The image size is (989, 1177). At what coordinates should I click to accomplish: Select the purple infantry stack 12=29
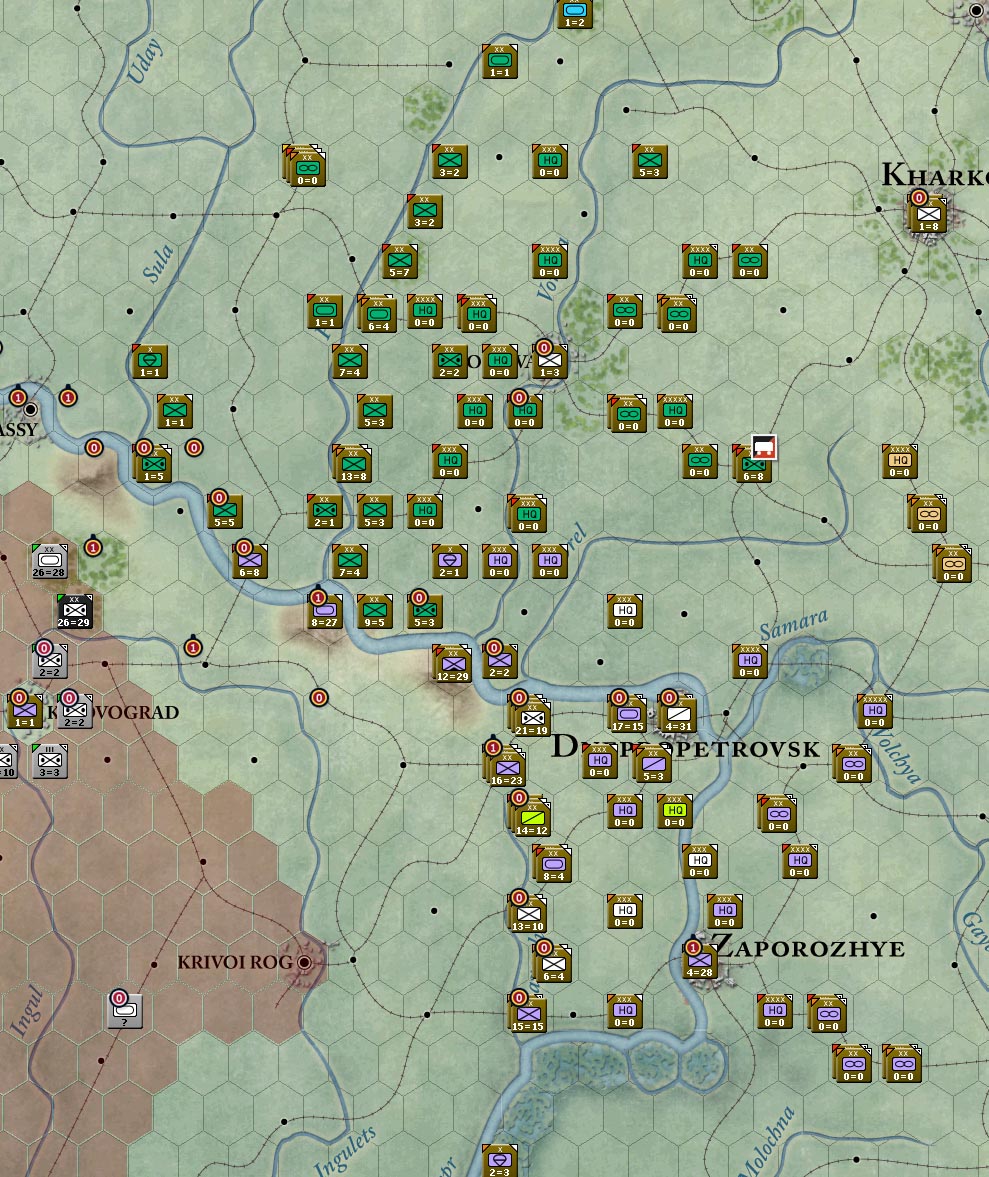point(452,664)
